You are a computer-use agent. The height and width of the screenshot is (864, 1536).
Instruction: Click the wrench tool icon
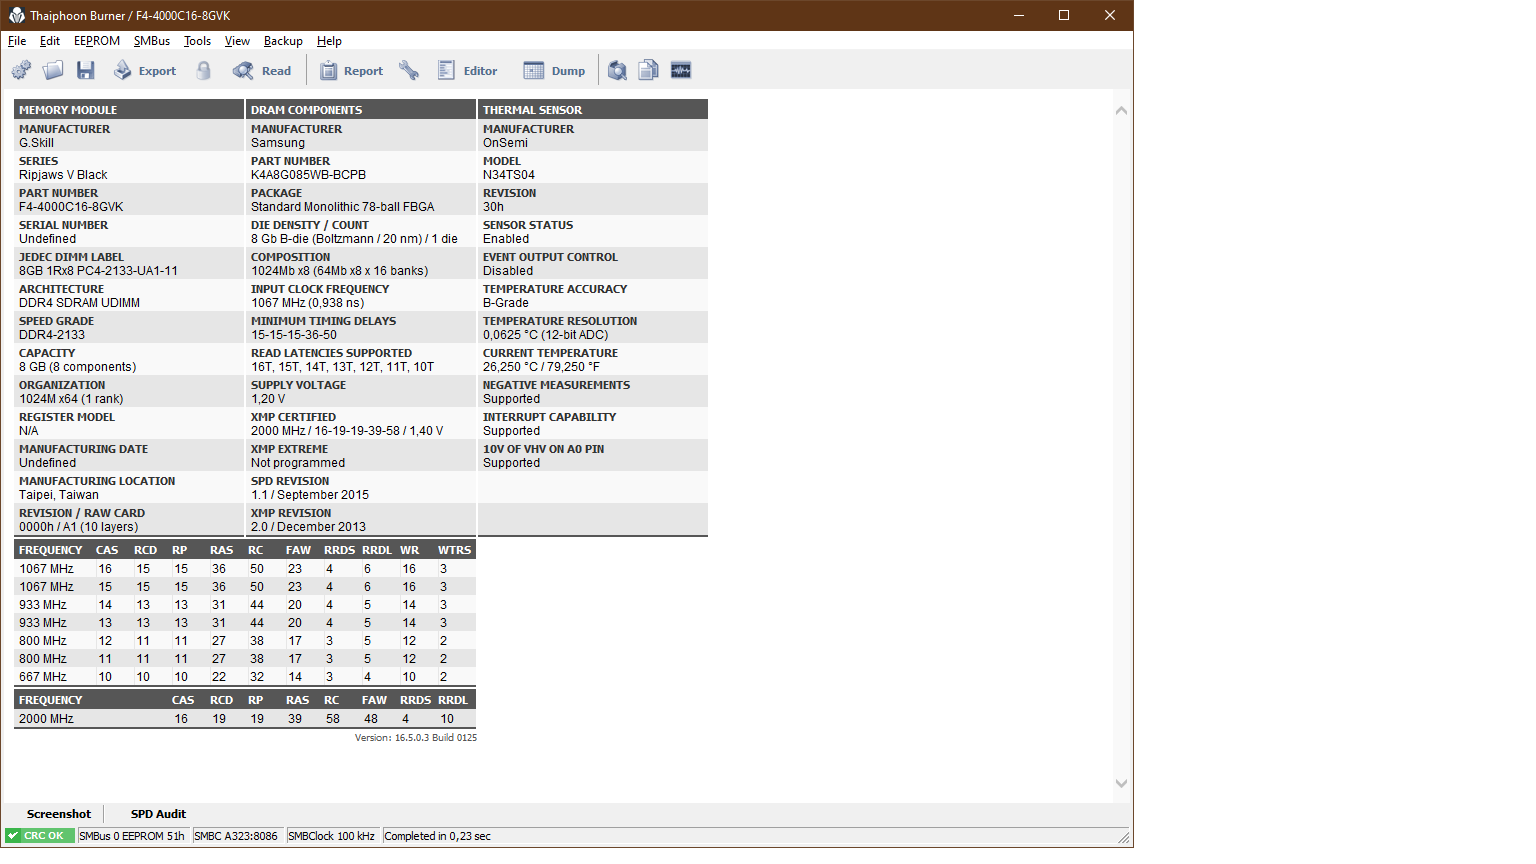409,70
